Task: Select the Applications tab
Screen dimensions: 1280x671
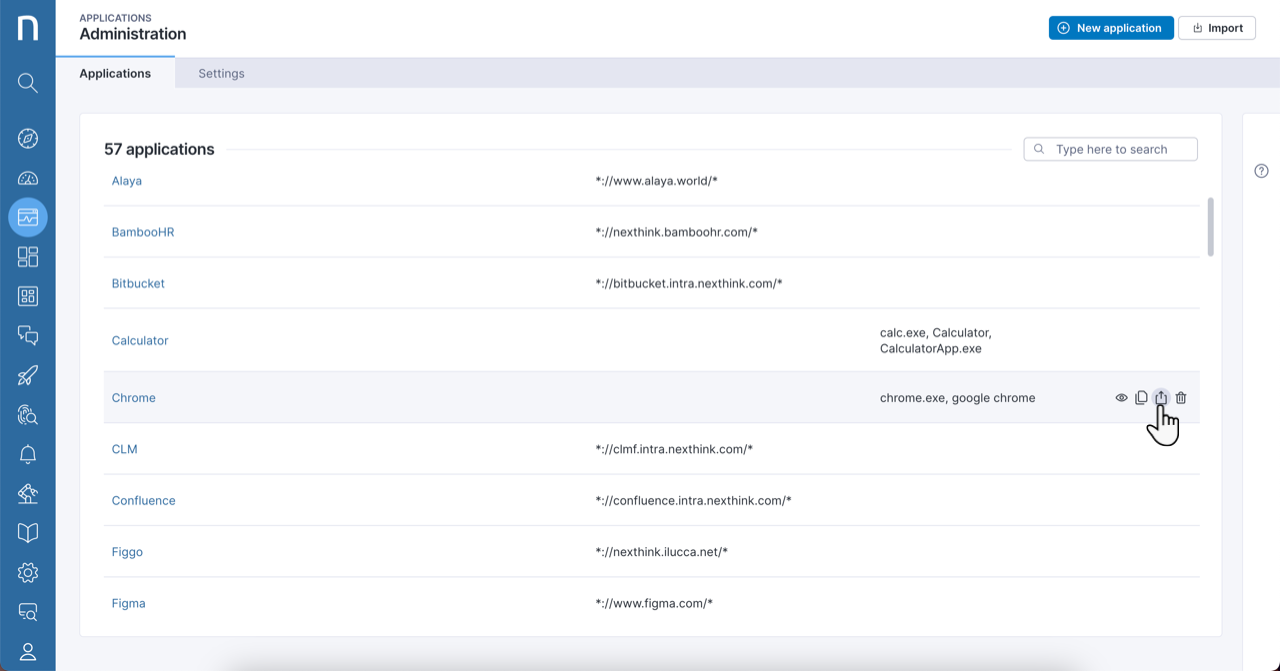Action: click(x=115, y=73)
